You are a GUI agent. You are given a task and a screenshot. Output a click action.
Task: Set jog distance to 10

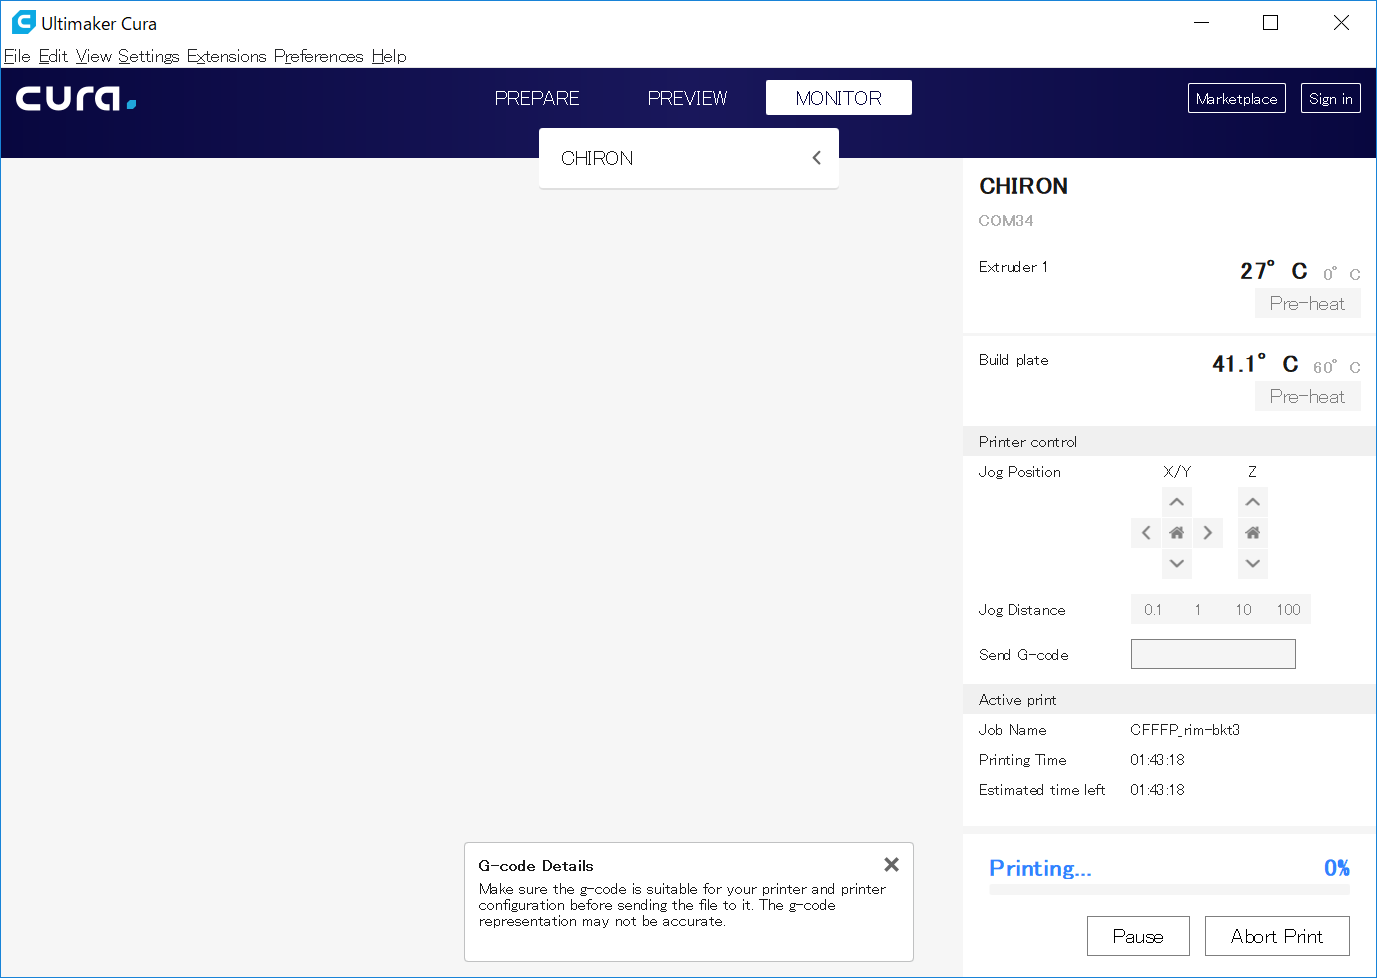(x=1243, y=610)
